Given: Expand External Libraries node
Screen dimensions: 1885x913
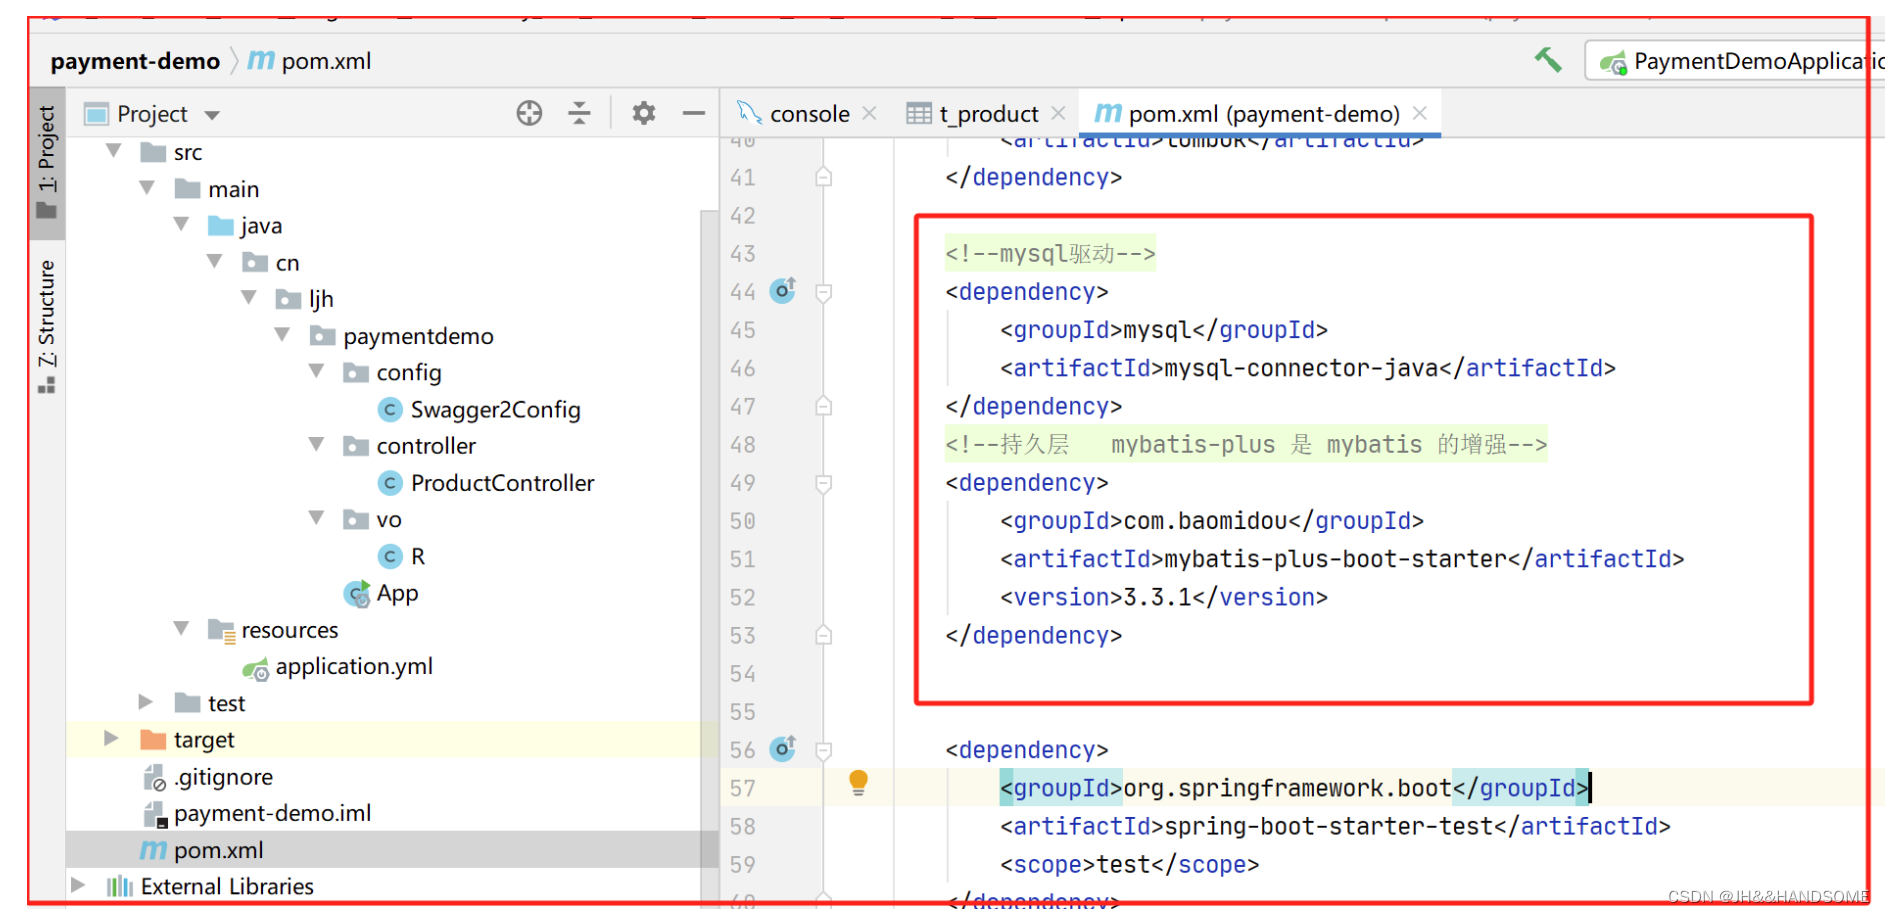Looking at the screenshot, I should (77, 885).
